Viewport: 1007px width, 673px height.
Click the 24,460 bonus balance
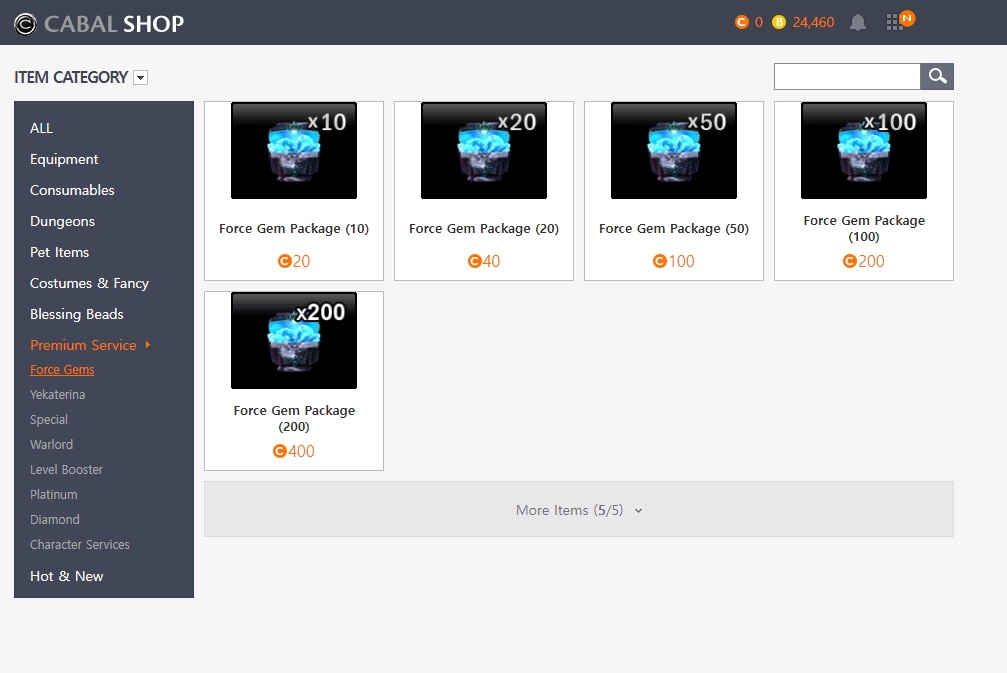(813, 22)
